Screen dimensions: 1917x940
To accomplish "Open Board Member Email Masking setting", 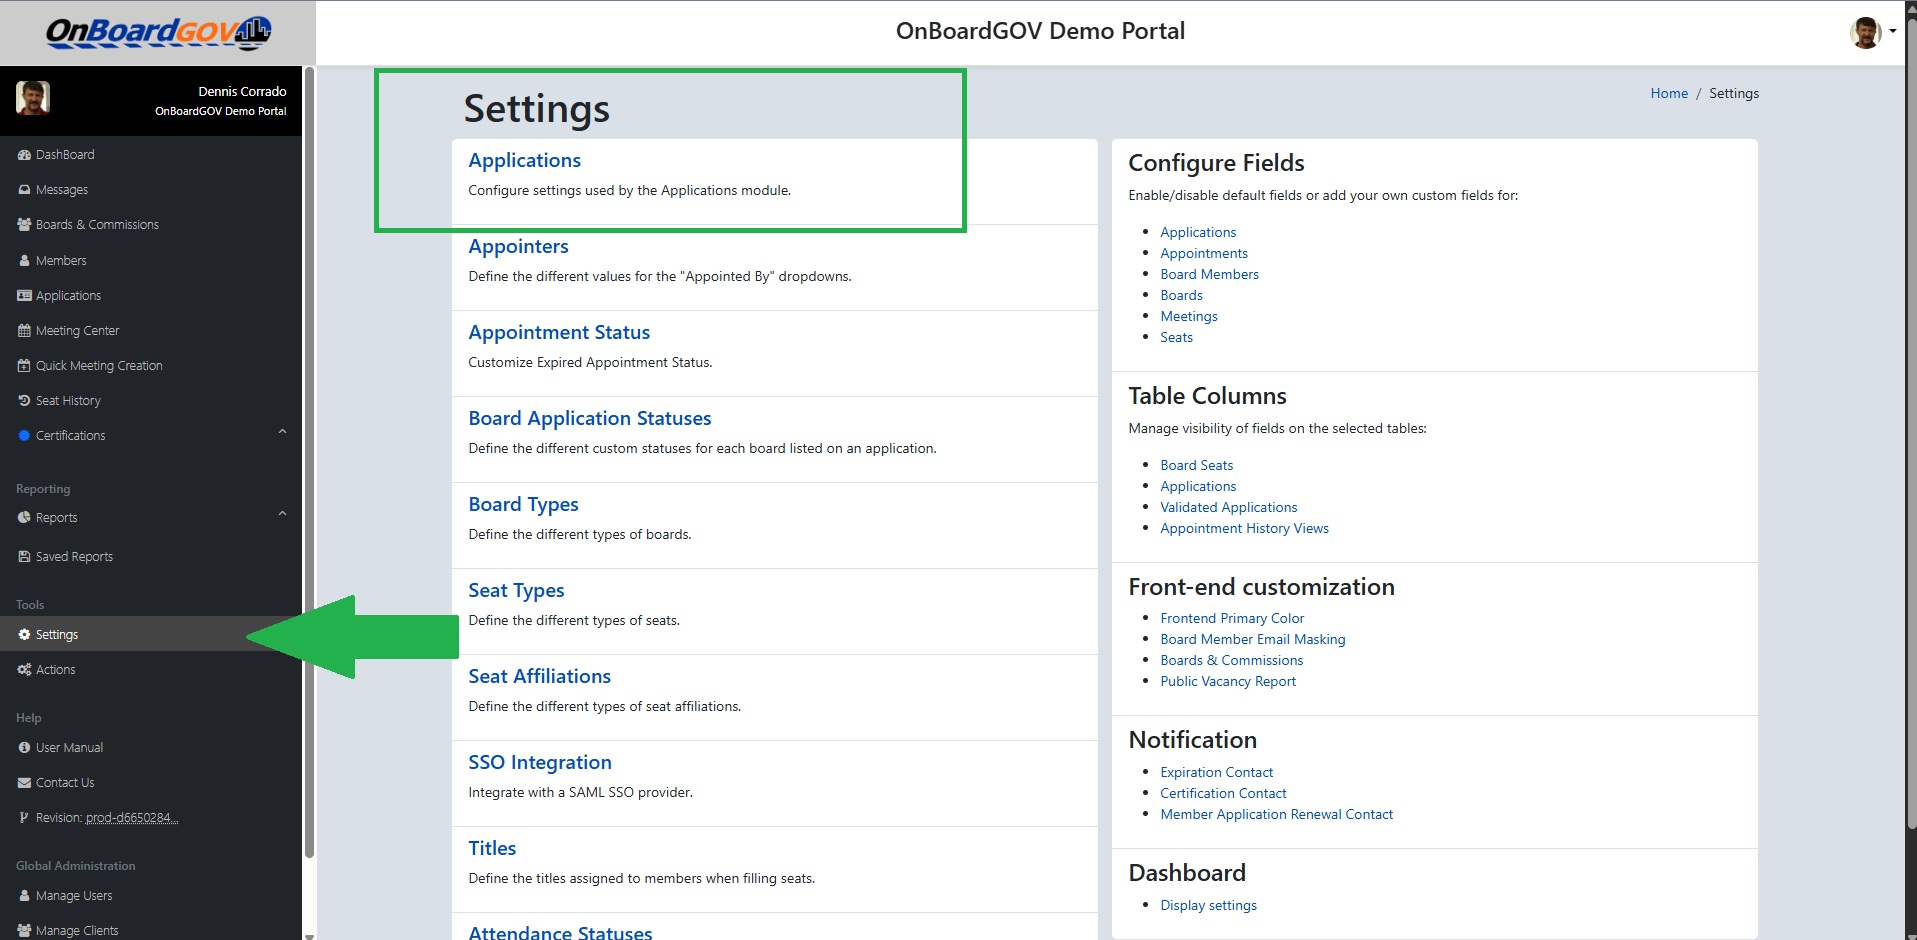I will pyautogui.click(x=1252, y=640).
